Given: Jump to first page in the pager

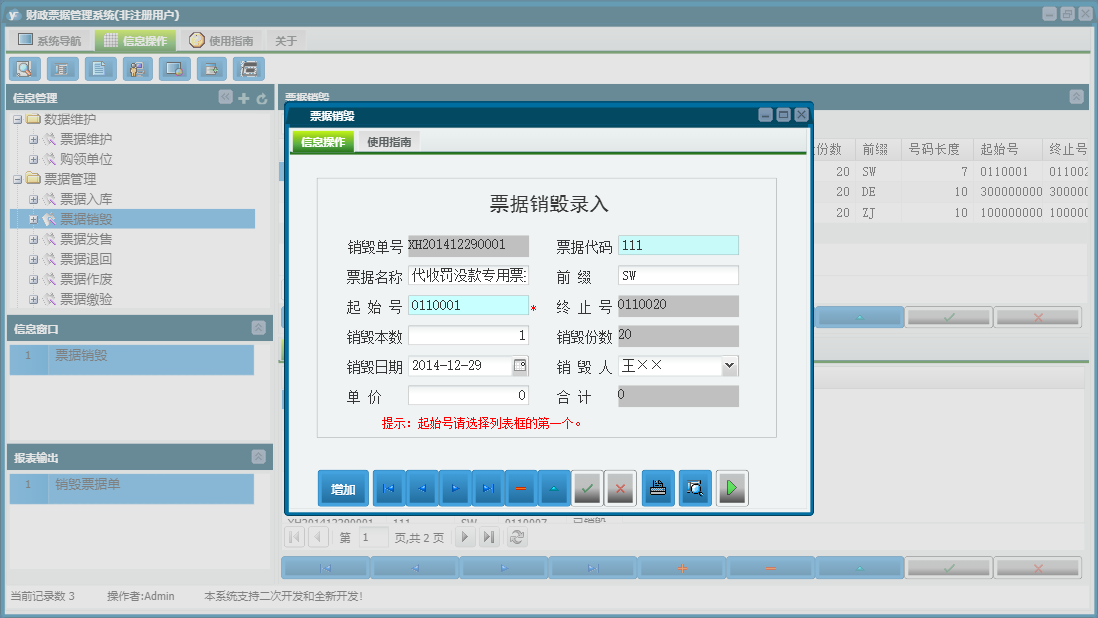Looking at the screenshot, I should (295, 537).
